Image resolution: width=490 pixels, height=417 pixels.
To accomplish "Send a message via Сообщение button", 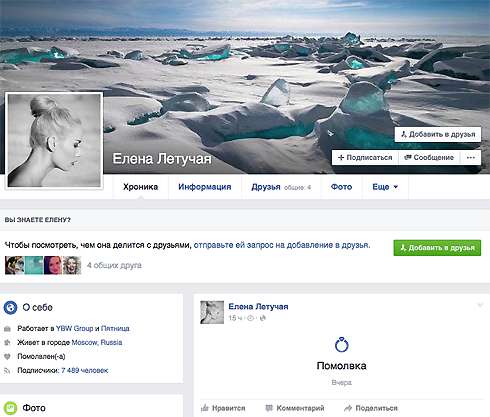I will [429, 158].
